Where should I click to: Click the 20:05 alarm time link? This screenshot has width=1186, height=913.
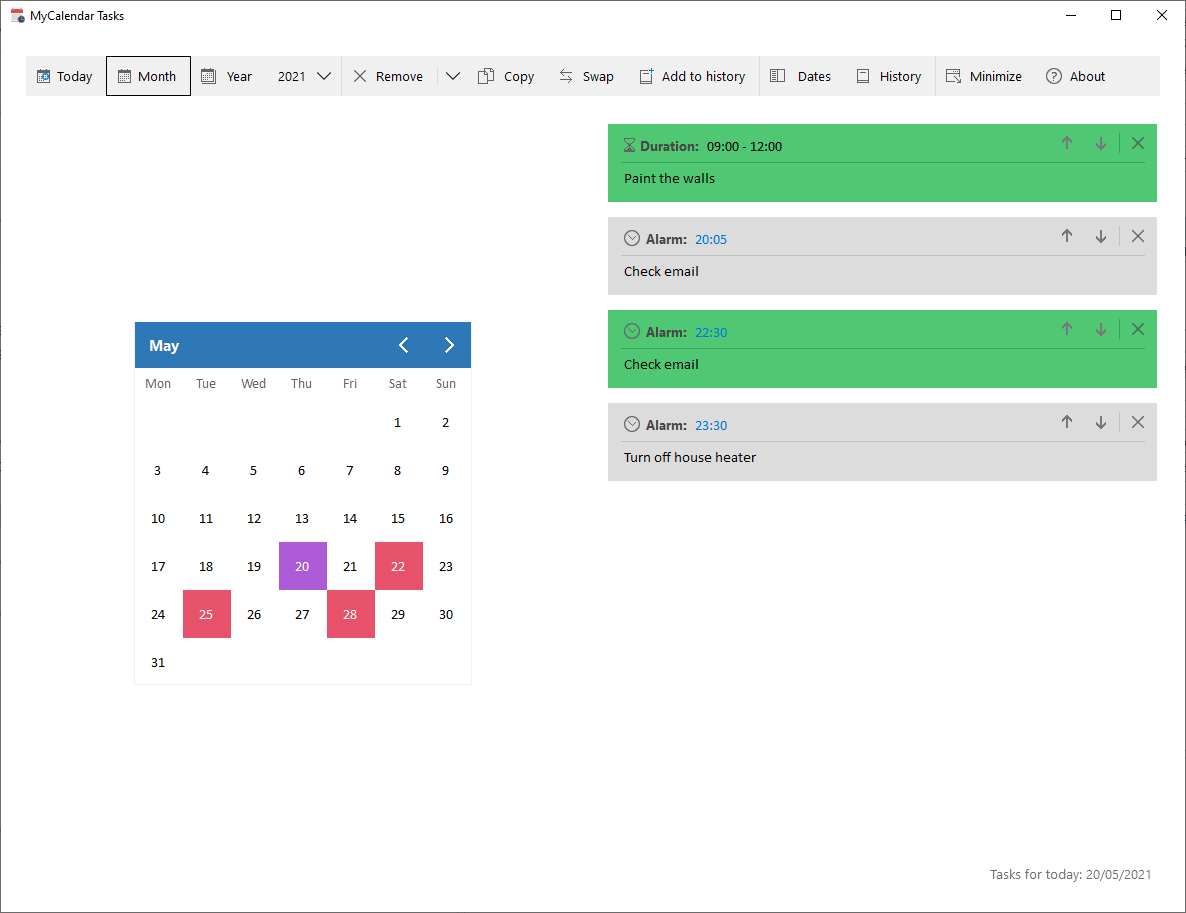pos(711,240)
